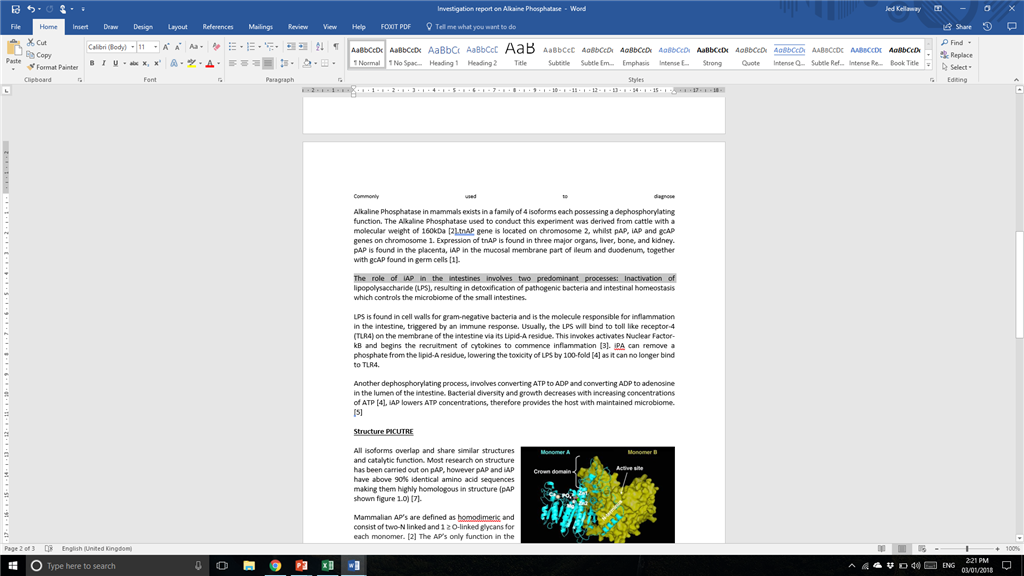Apply the Book Title style
Image resolution: width=1024 pixels, height=576 pixels.
pos(904,55)
